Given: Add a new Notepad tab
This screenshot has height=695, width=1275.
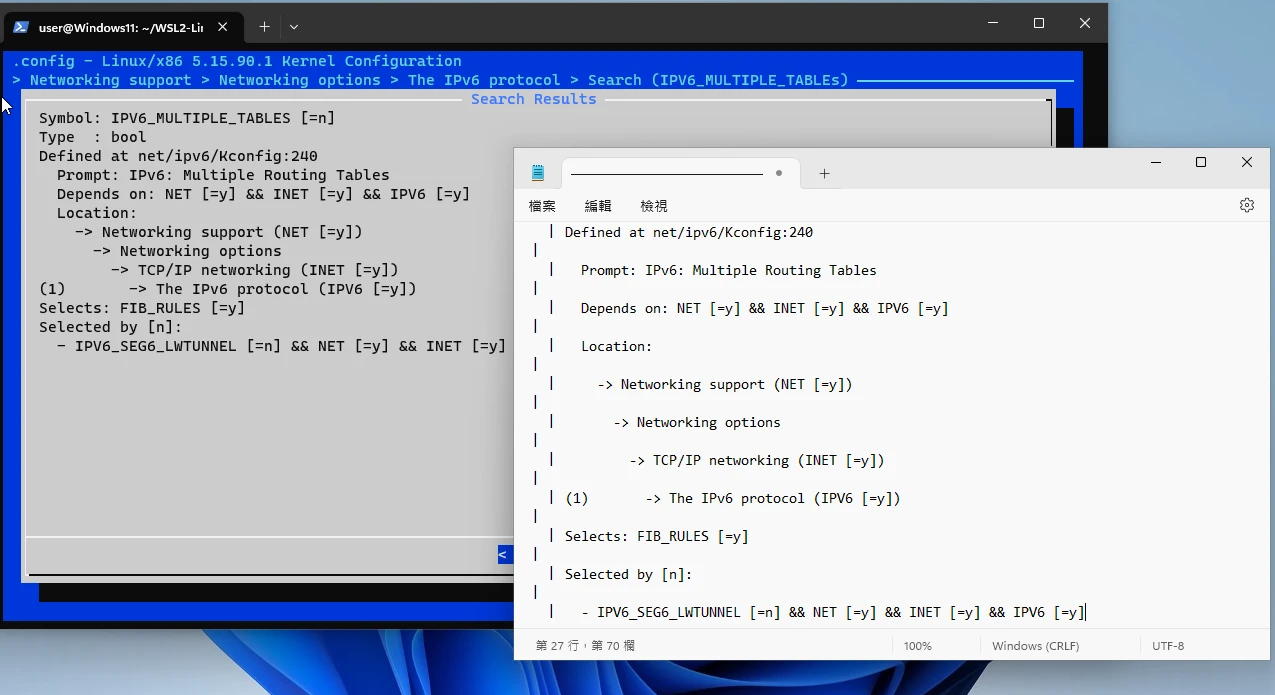Looking at the screenshot, I should (x=824, y=173).
